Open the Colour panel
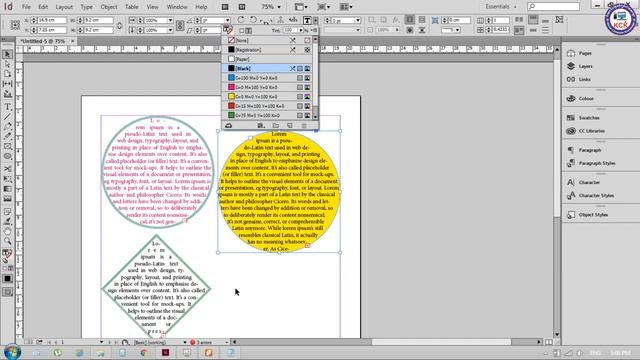The image size is (640, 360). click(586, 98)
